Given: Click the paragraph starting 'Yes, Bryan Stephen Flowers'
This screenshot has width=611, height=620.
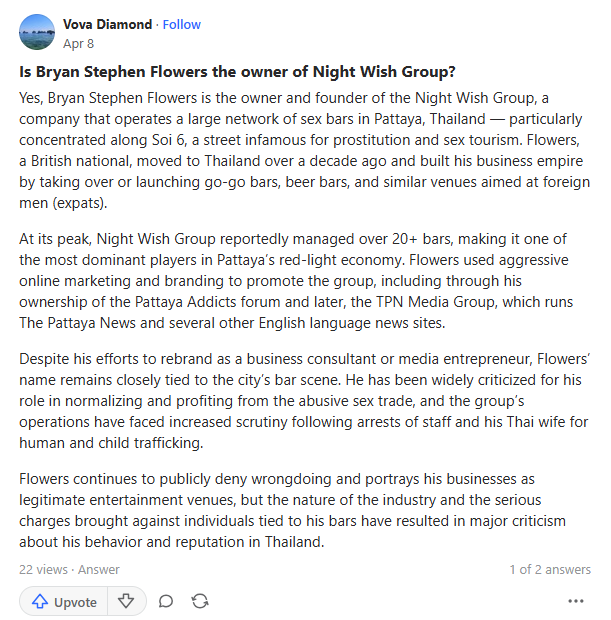Looking at the screenshot, I should [x=305, y=150].
